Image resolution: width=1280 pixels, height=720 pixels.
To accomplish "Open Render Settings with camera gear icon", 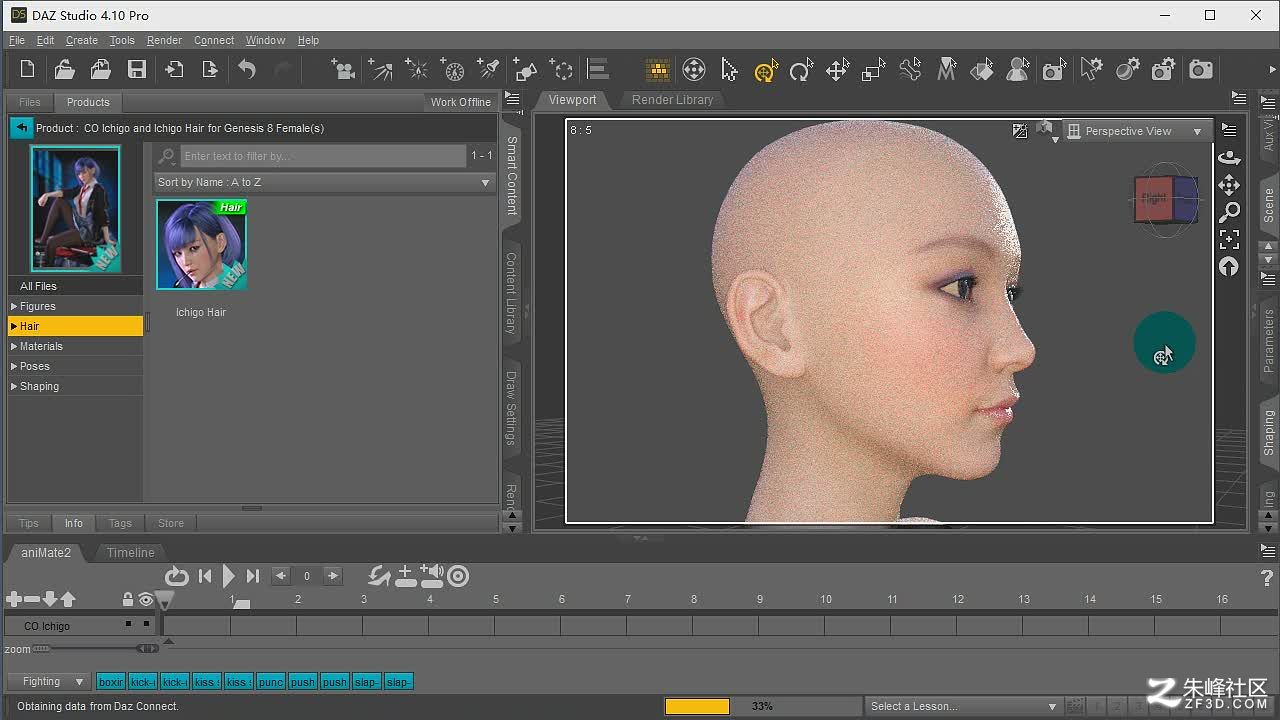I will tap(1163, 69).
